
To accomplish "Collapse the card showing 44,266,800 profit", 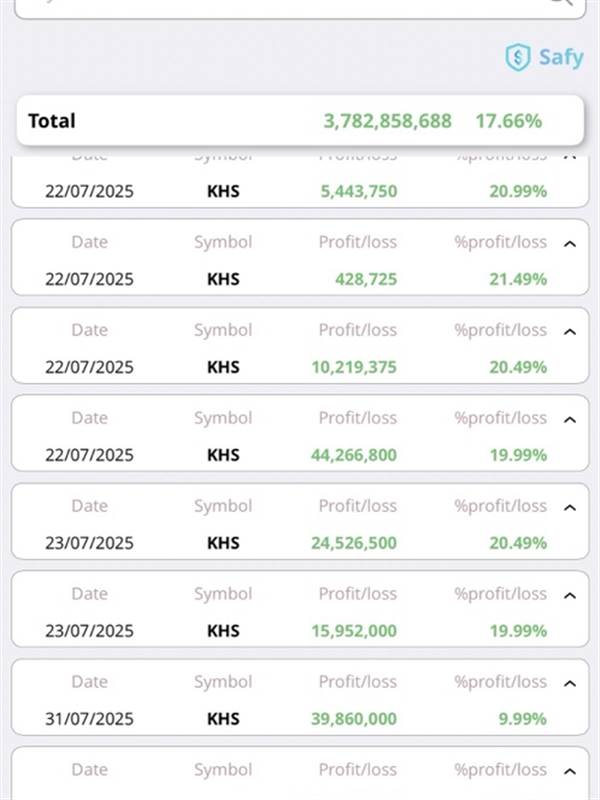I will tap(570, 419).
